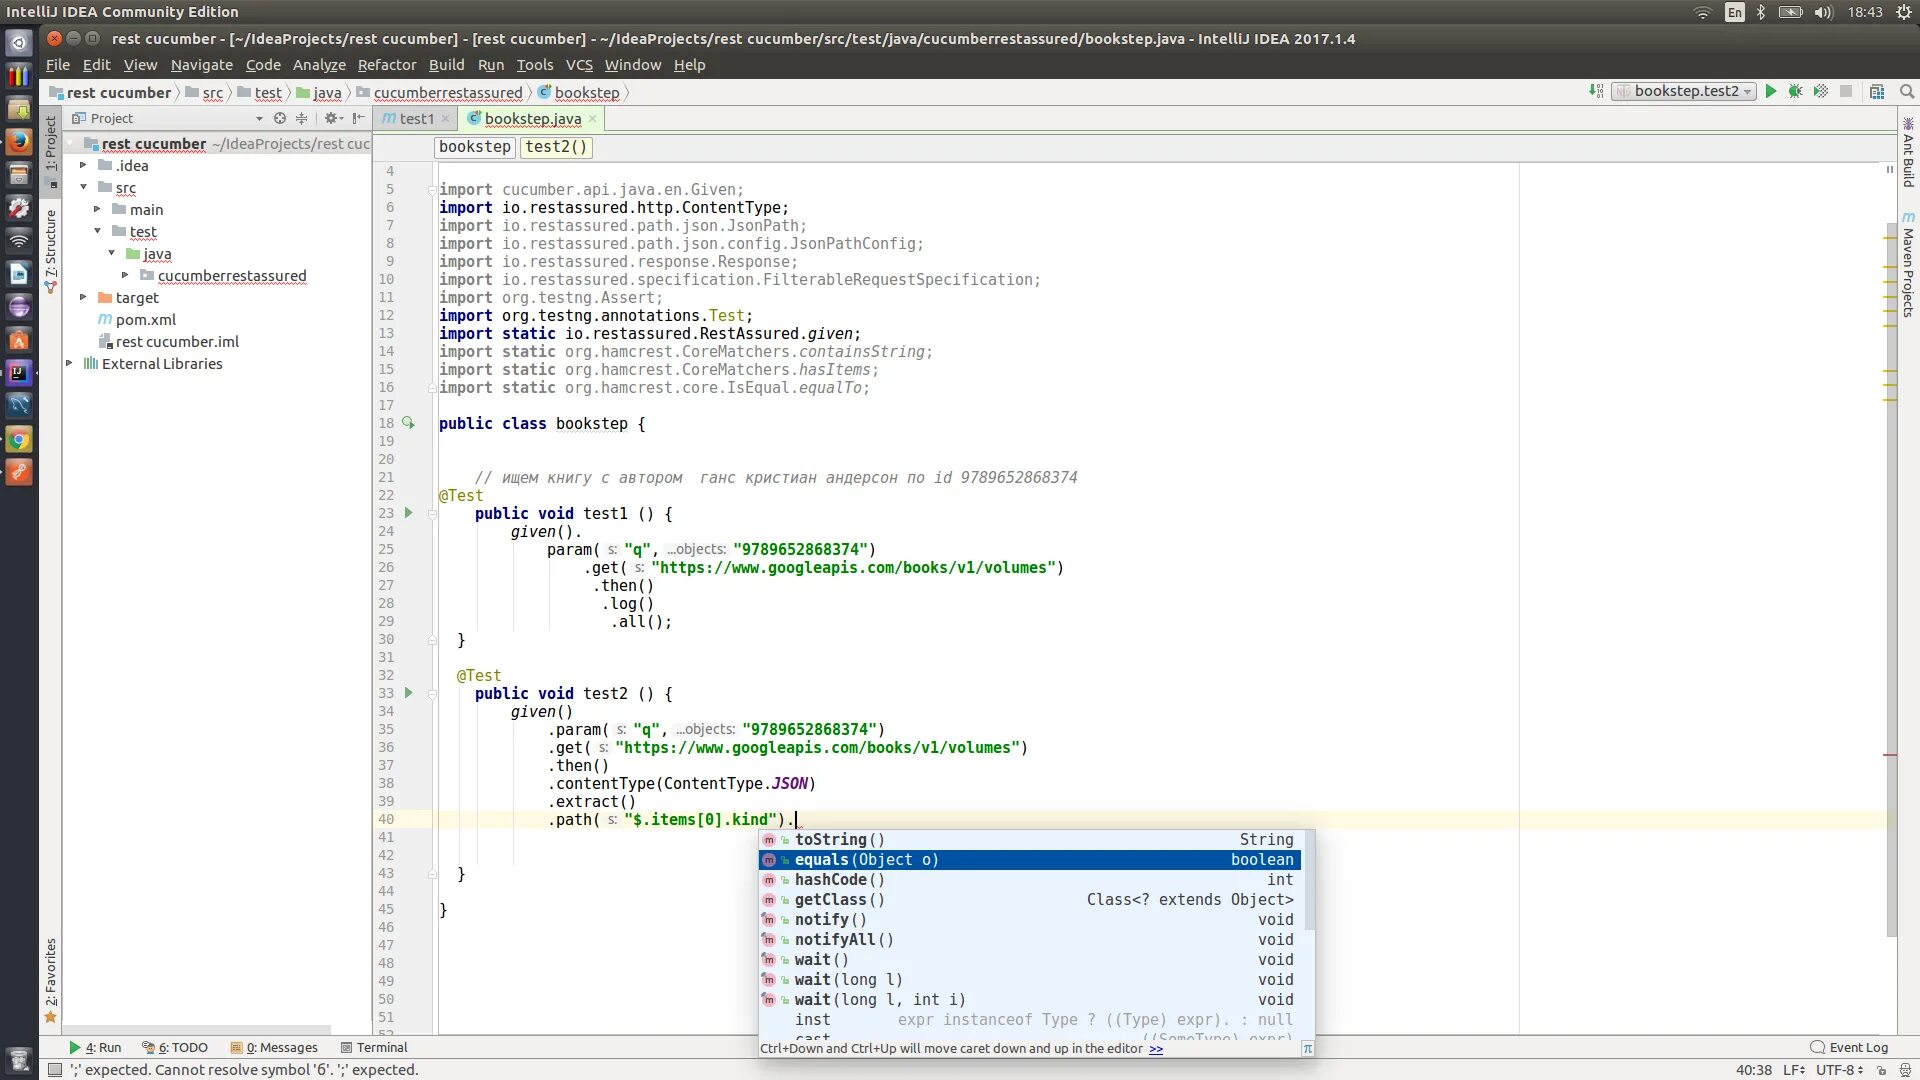Select getClass() completion suggestion
The width and height of the screenshot is (1920, 1080).
click(x=1030, y=900)
